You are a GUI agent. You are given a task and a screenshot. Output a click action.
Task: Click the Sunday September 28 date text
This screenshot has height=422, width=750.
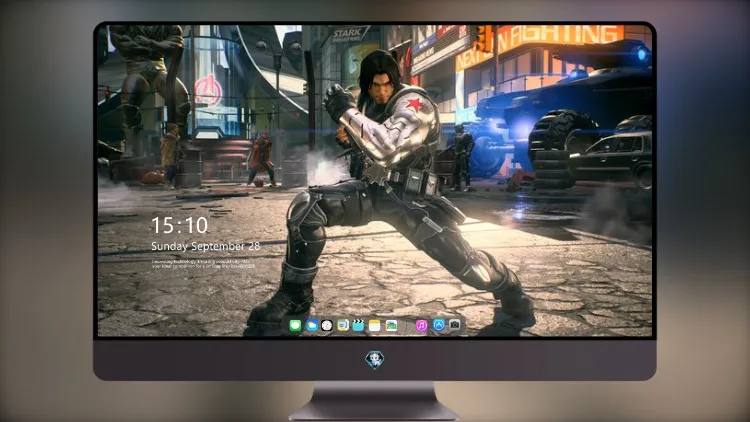coord(206,246)
